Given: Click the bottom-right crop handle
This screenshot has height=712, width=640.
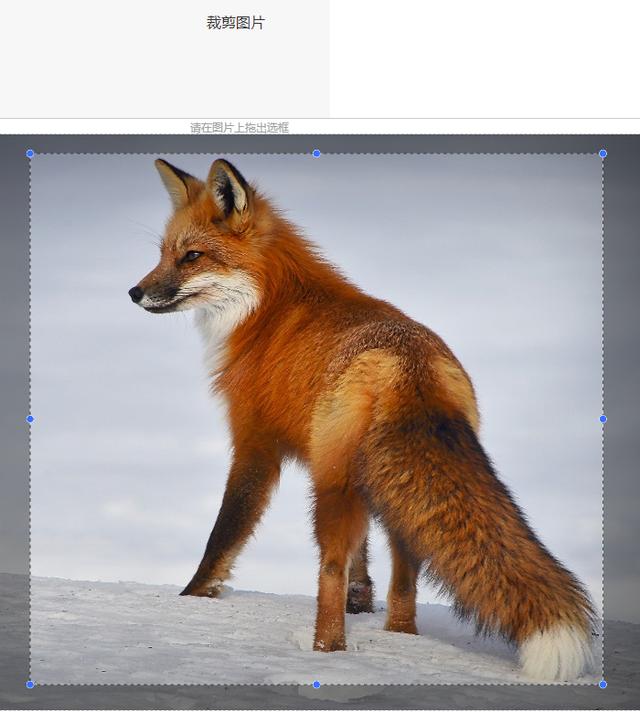Looking at the screenshot, I should click(x=603, y=684).
